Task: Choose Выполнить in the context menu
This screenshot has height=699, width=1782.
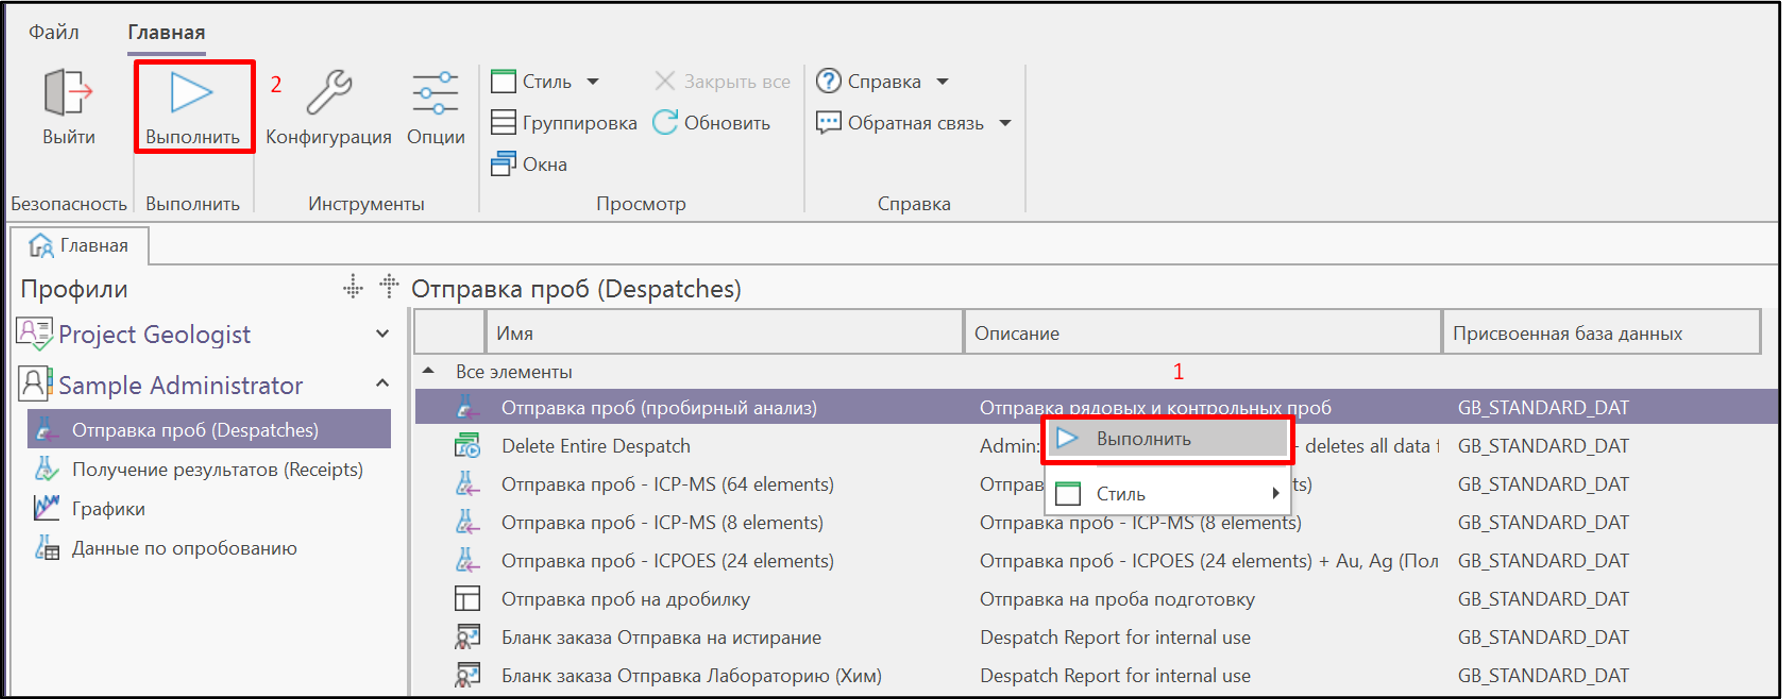Action: (x=1167, y=439)
